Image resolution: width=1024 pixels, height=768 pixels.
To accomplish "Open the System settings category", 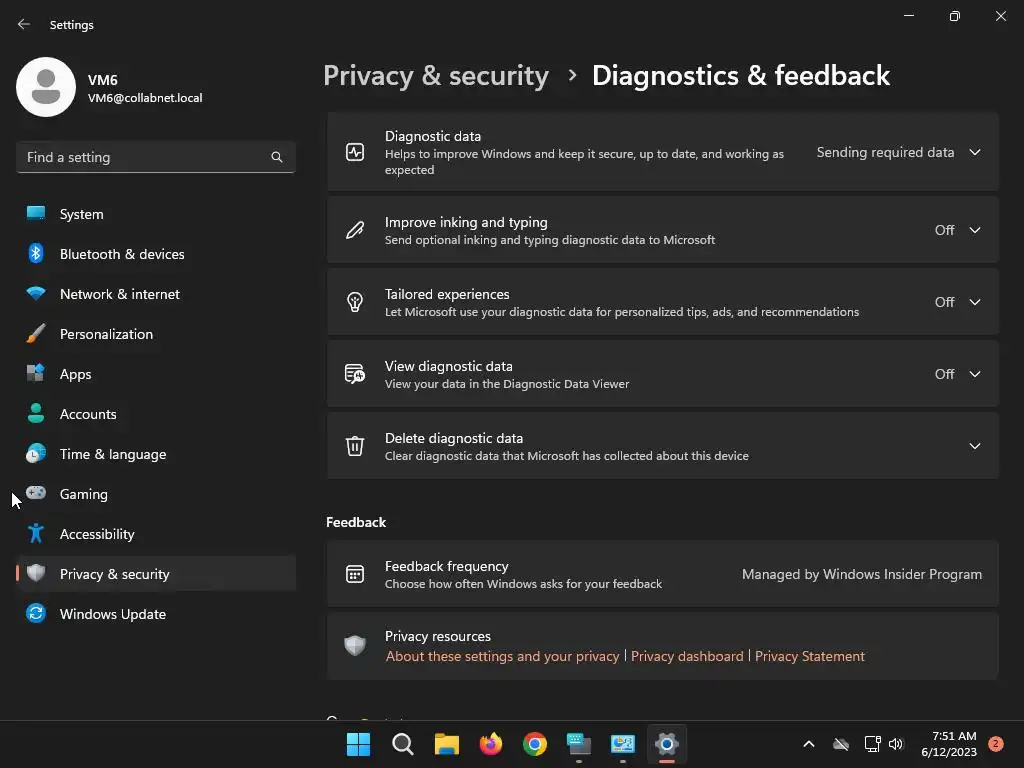I will (x=156, y=214).
